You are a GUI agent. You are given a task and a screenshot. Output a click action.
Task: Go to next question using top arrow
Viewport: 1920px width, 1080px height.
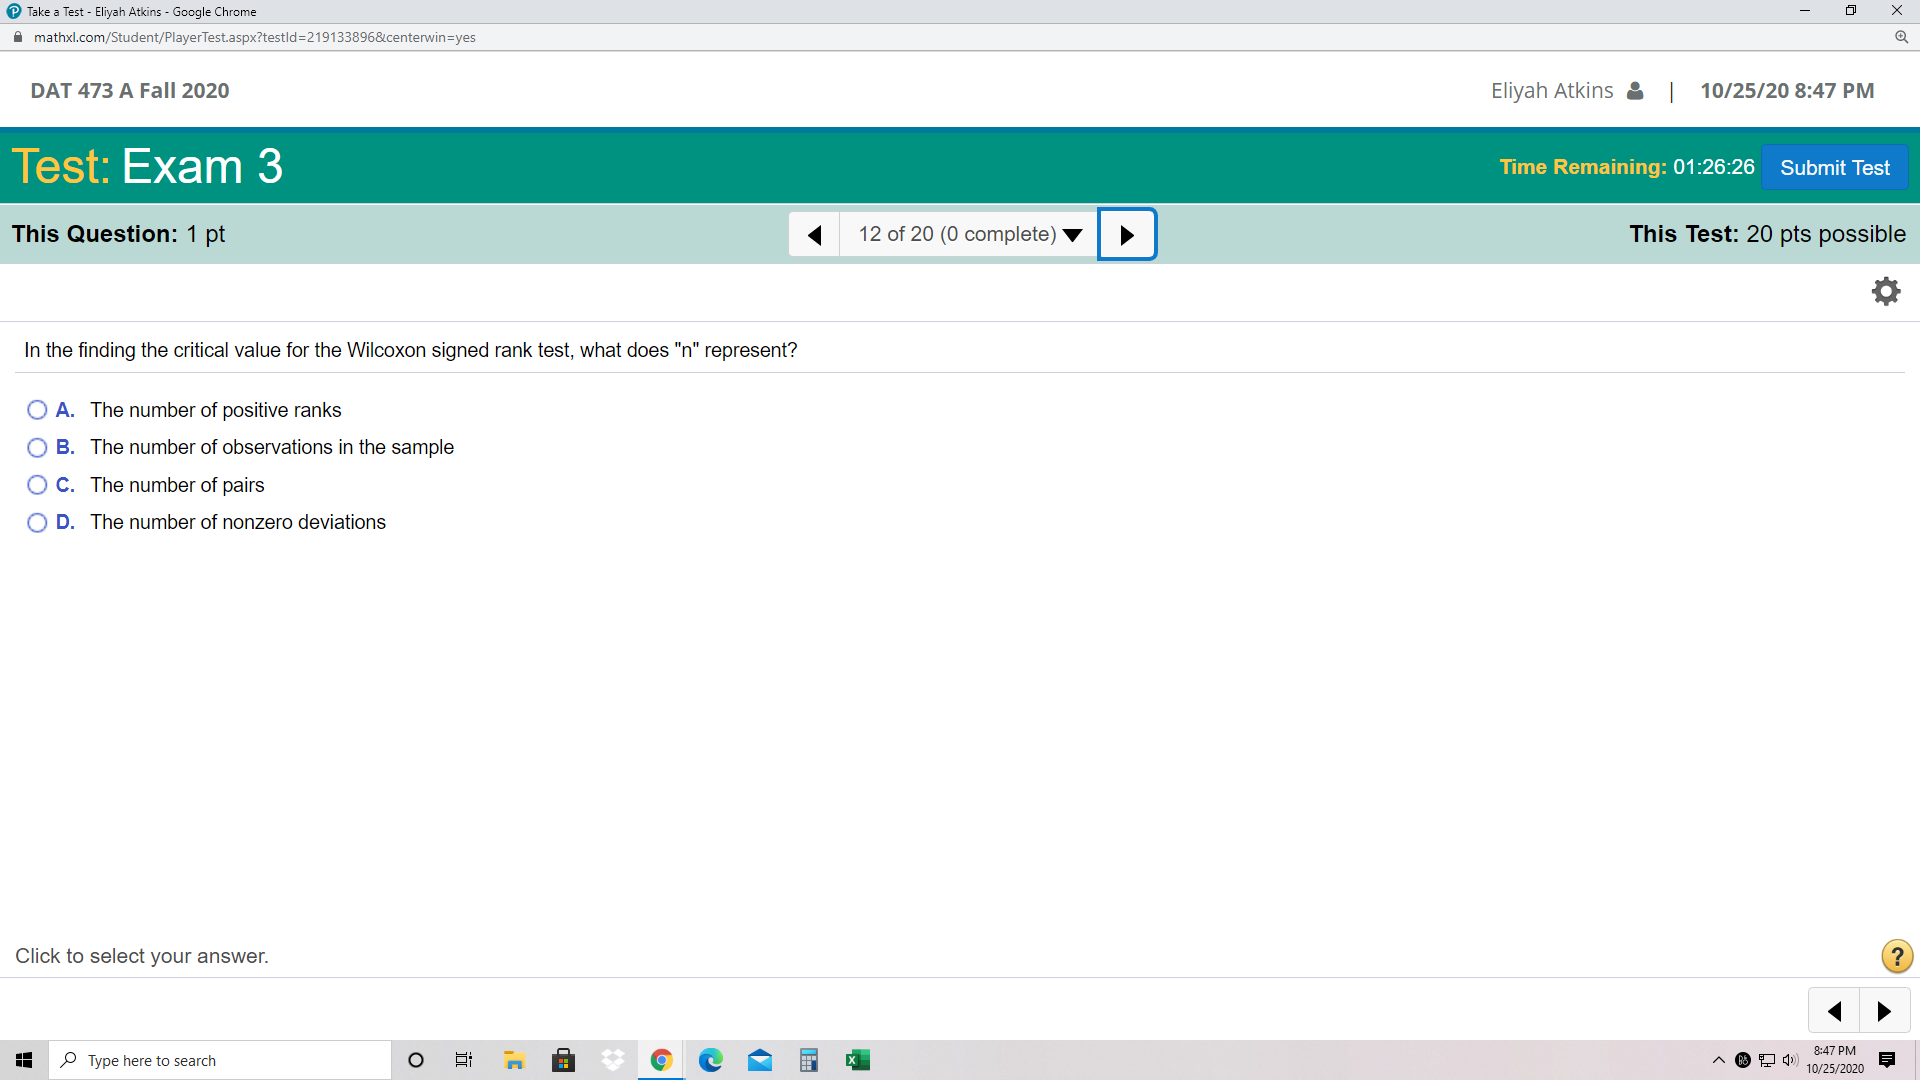click(x=1127, y=235)
